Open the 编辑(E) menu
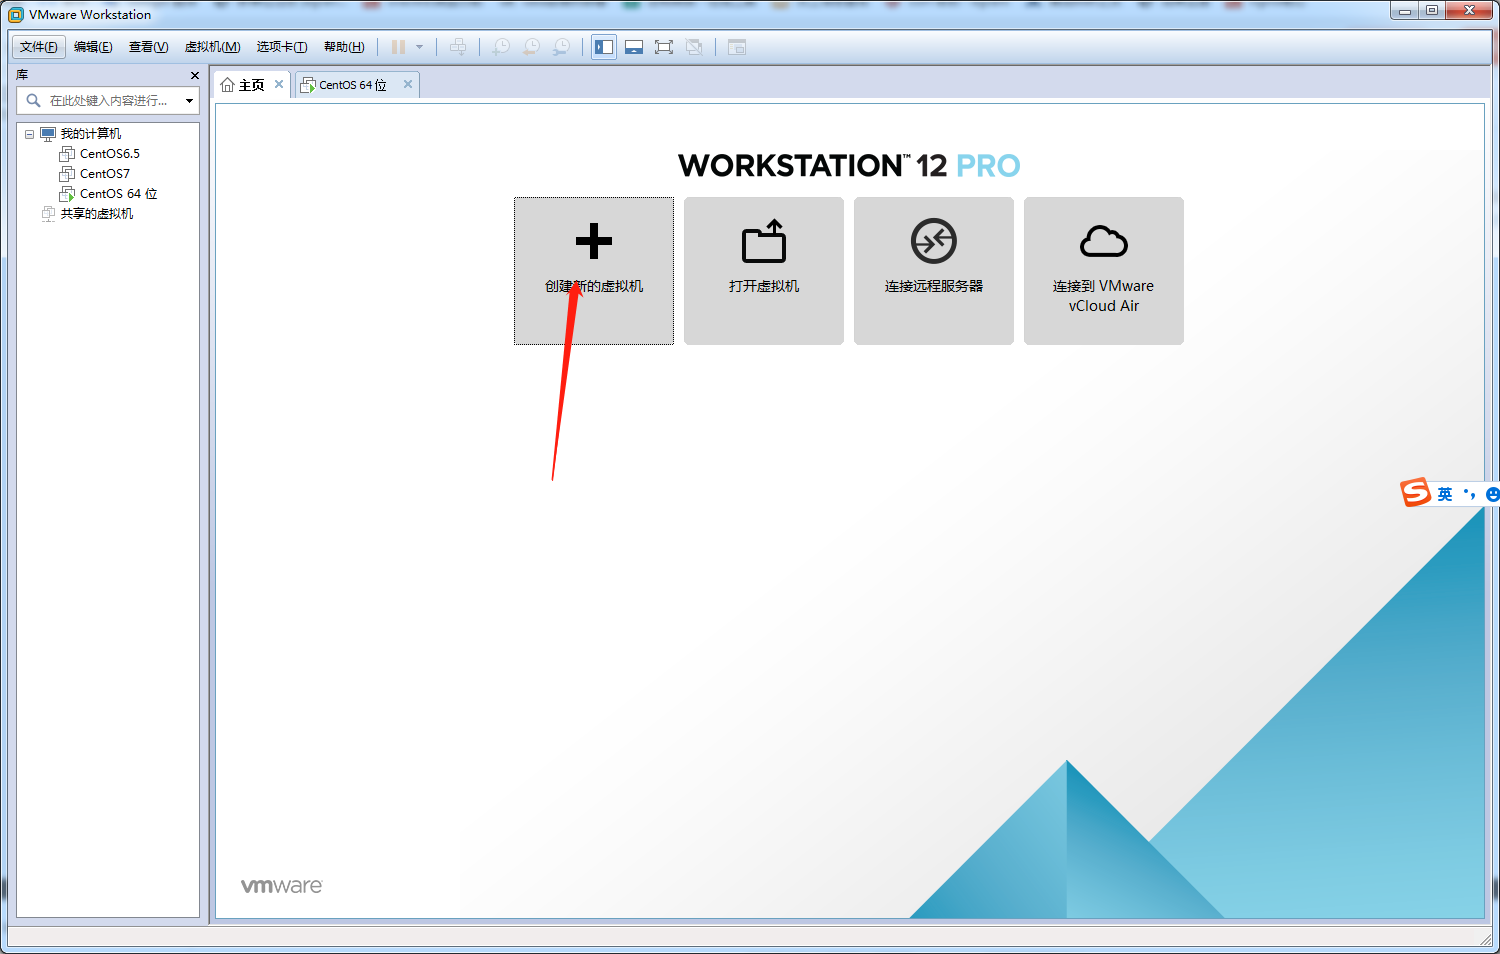Screen dimensions: 1500x954 (x=93, y=47)
